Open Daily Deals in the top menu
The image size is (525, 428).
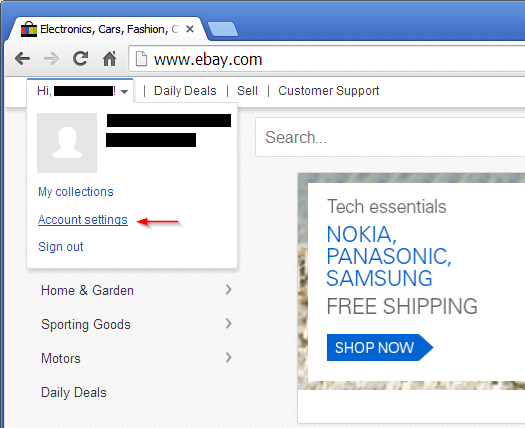click(185, 91)
